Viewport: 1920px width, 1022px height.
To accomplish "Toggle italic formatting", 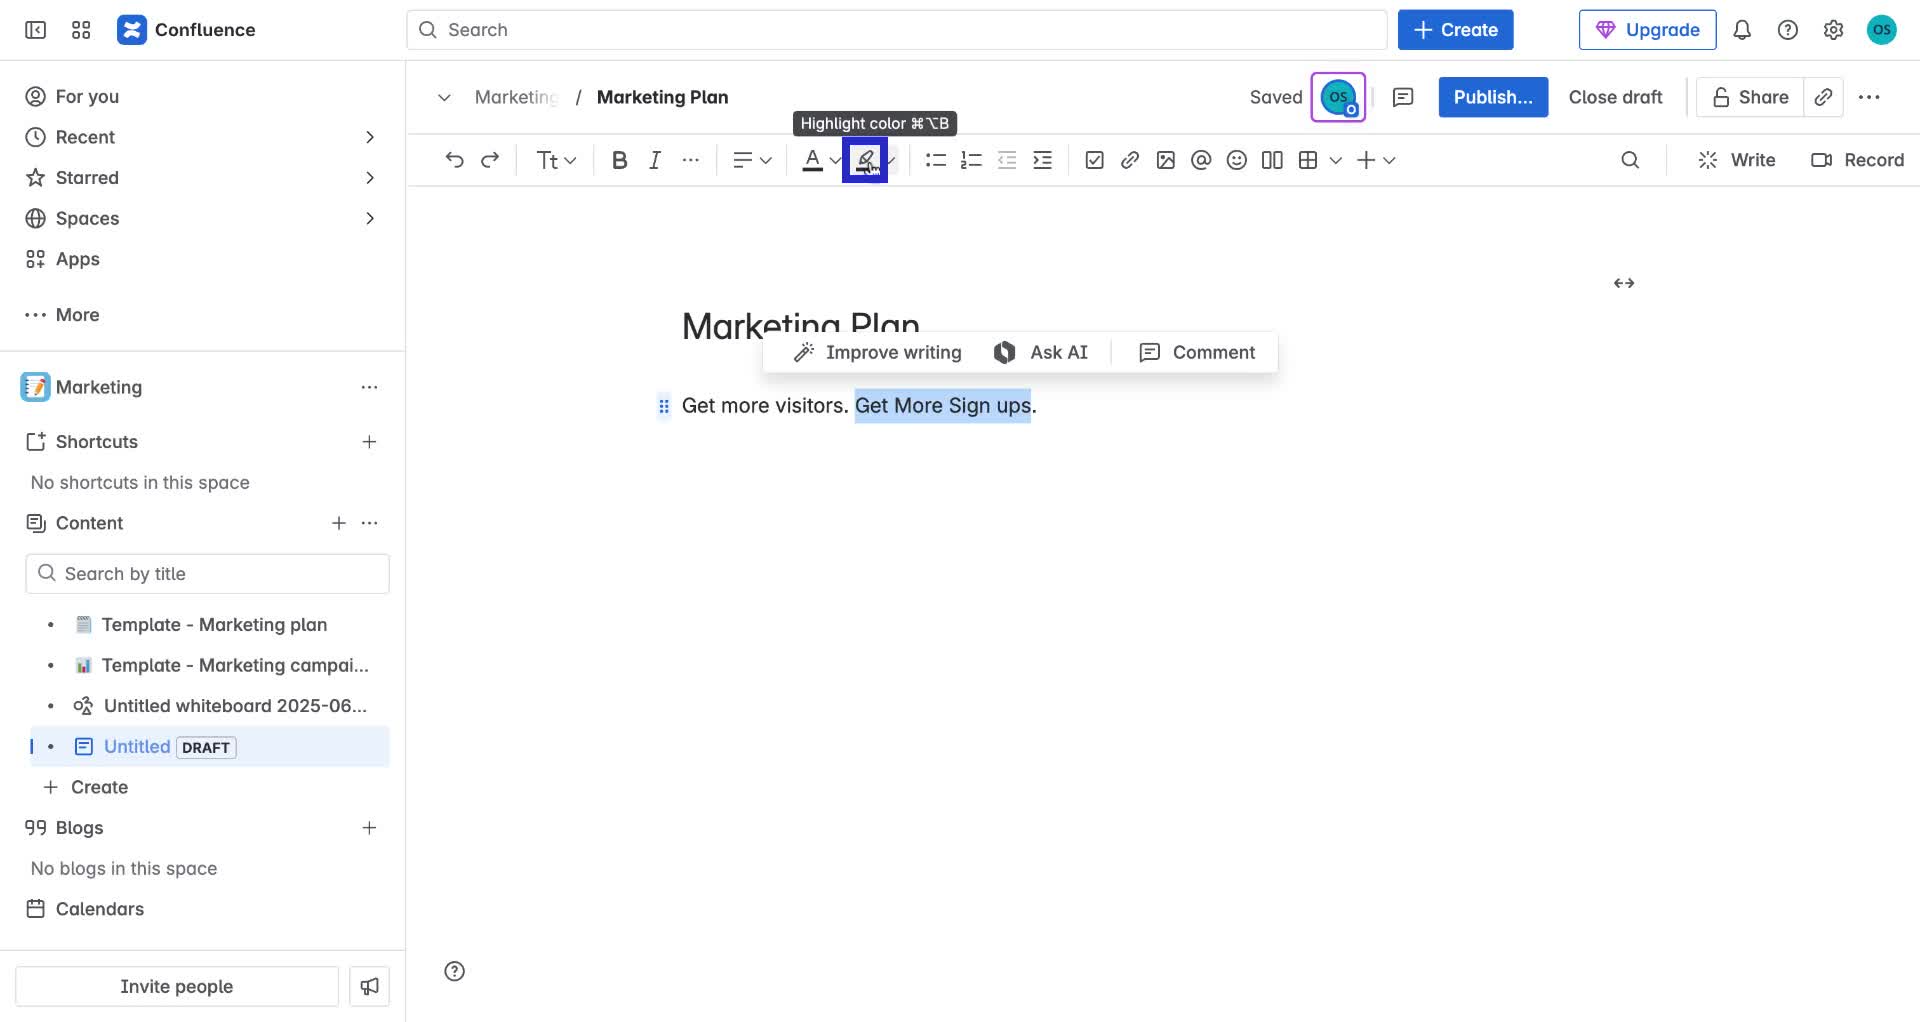I will pos(655,160).
